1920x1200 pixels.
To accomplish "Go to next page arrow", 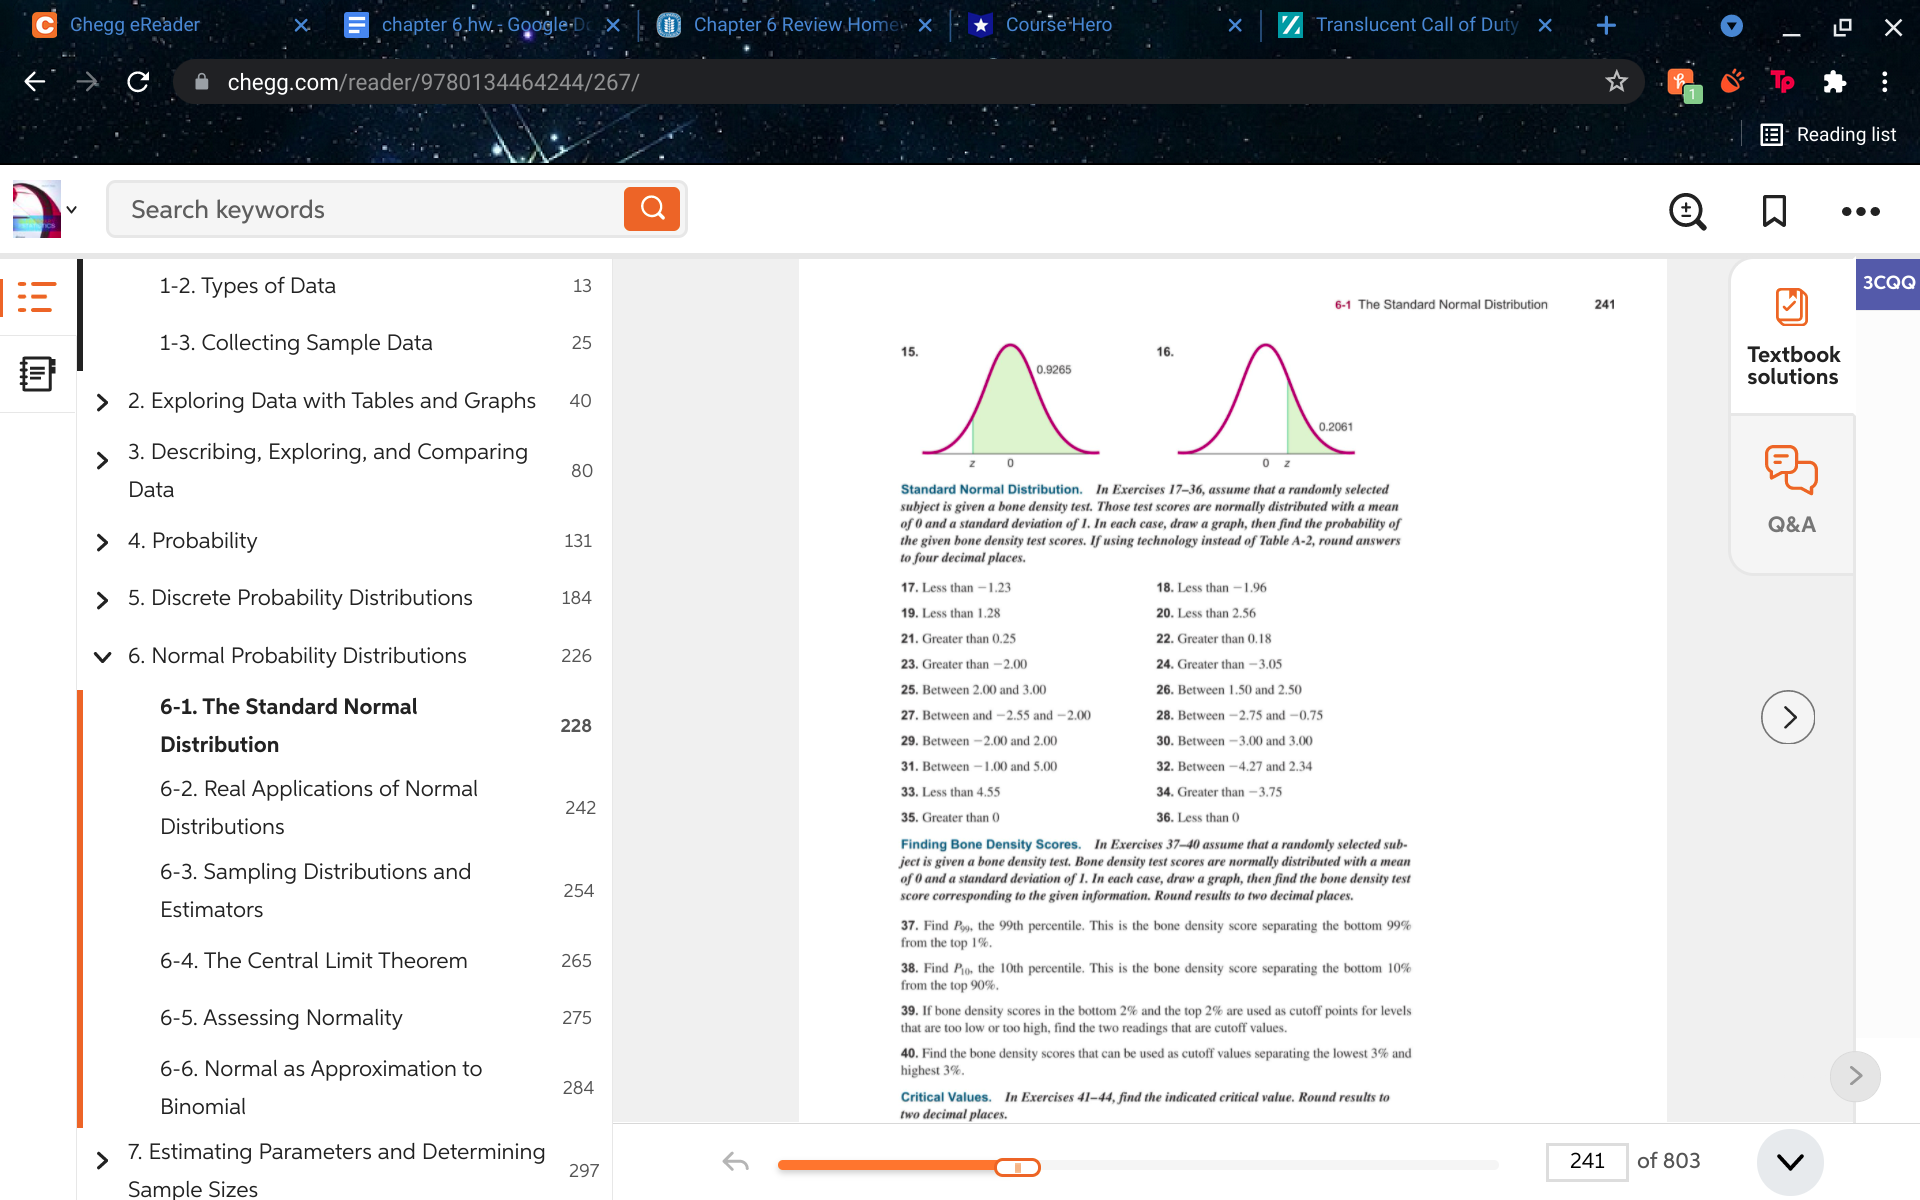I will click(1788, 717).
